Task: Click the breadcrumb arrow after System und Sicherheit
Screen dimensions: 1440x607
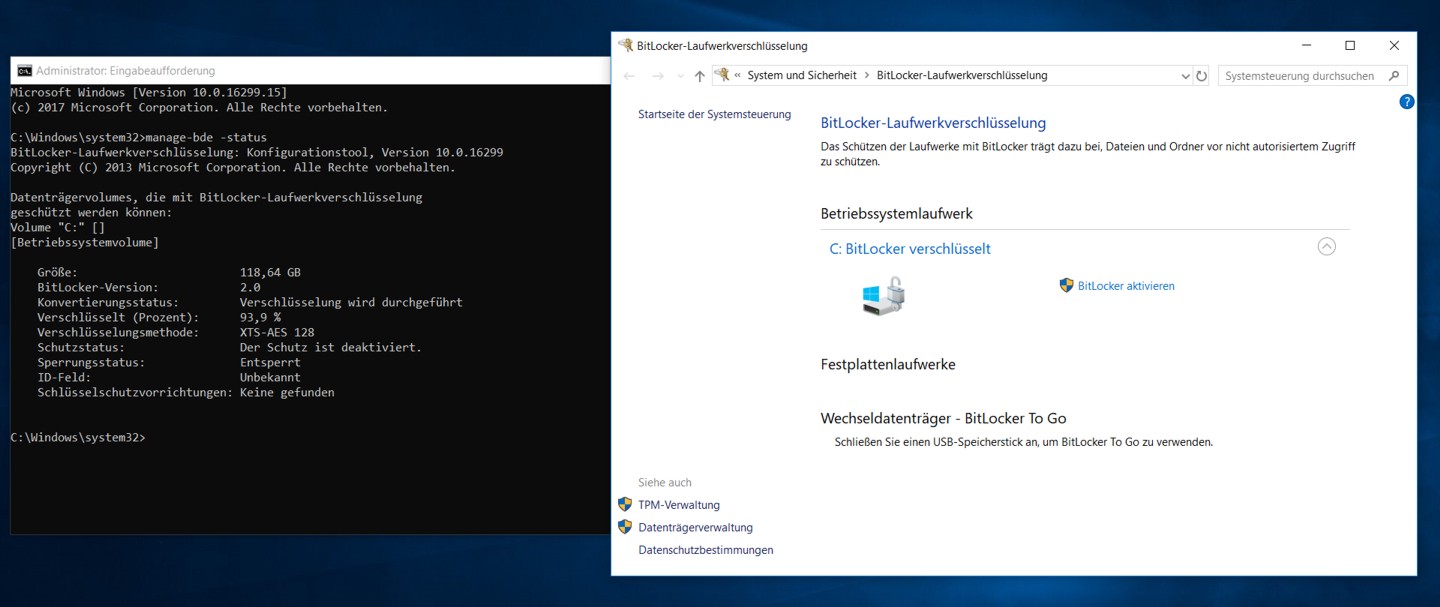Action: 867,76
